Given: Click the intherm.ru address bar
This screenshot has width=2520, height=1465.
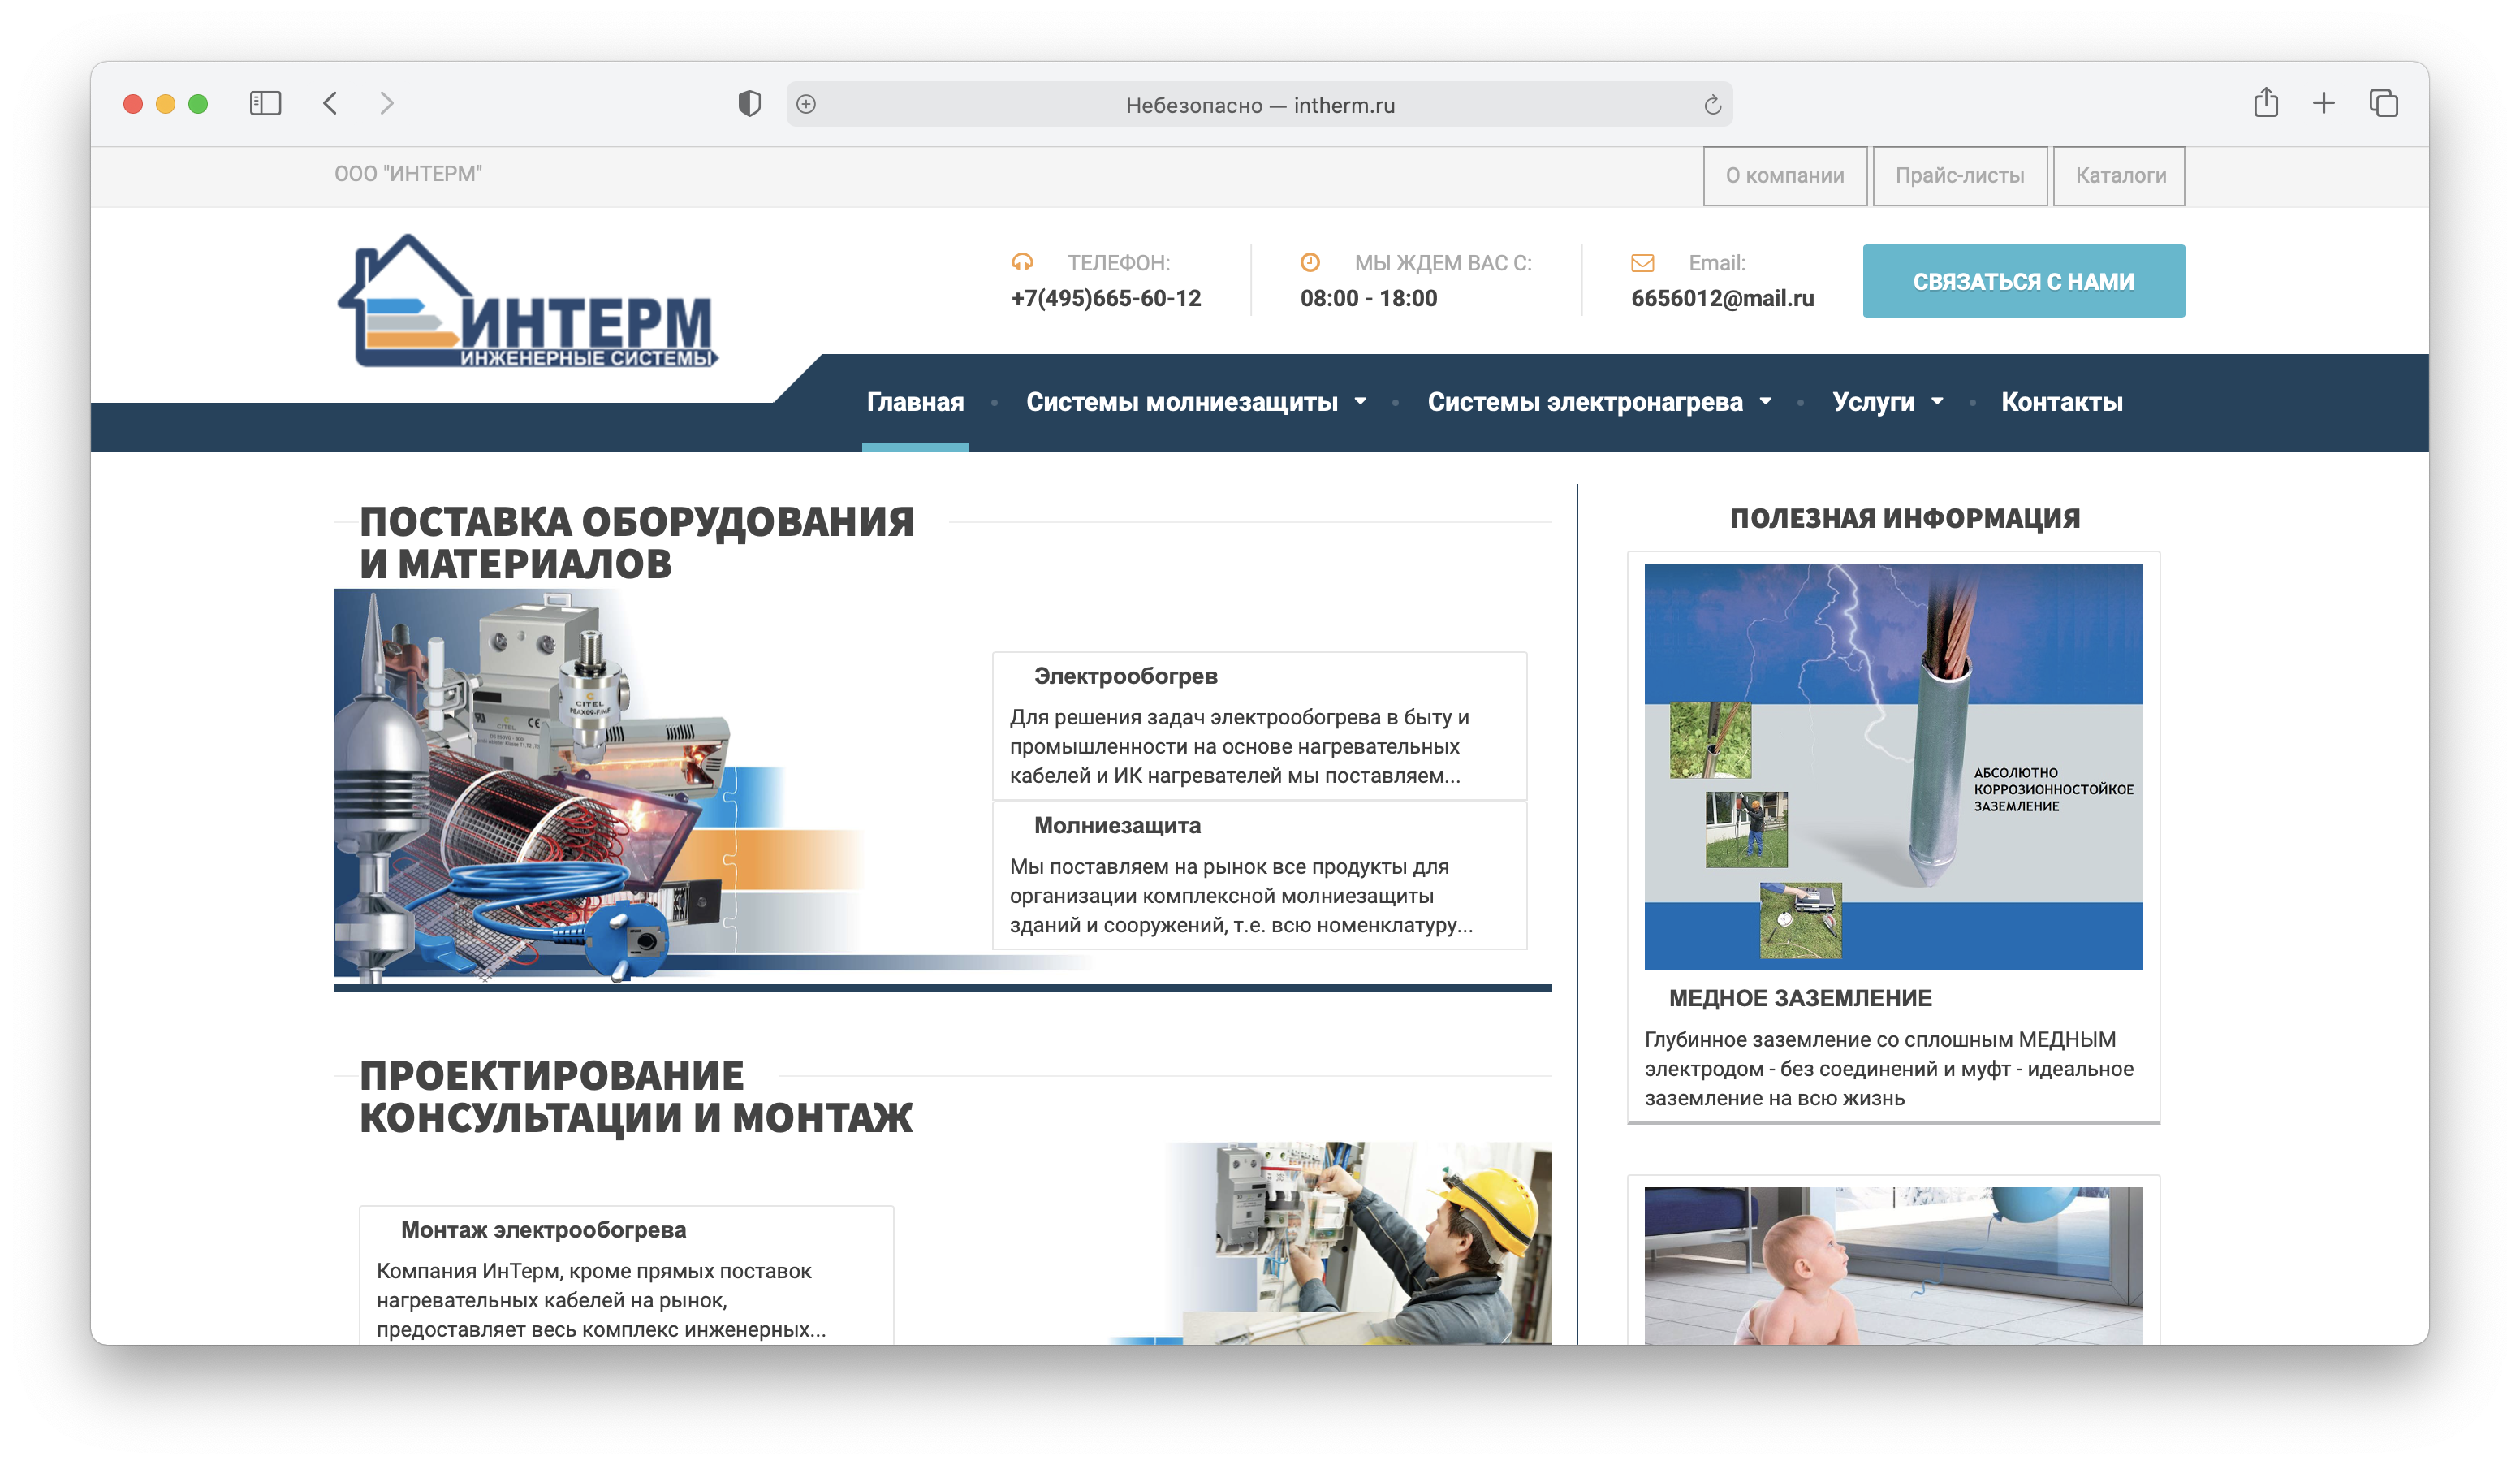Looking at the screenshot, I should (x=1260, y=104).
